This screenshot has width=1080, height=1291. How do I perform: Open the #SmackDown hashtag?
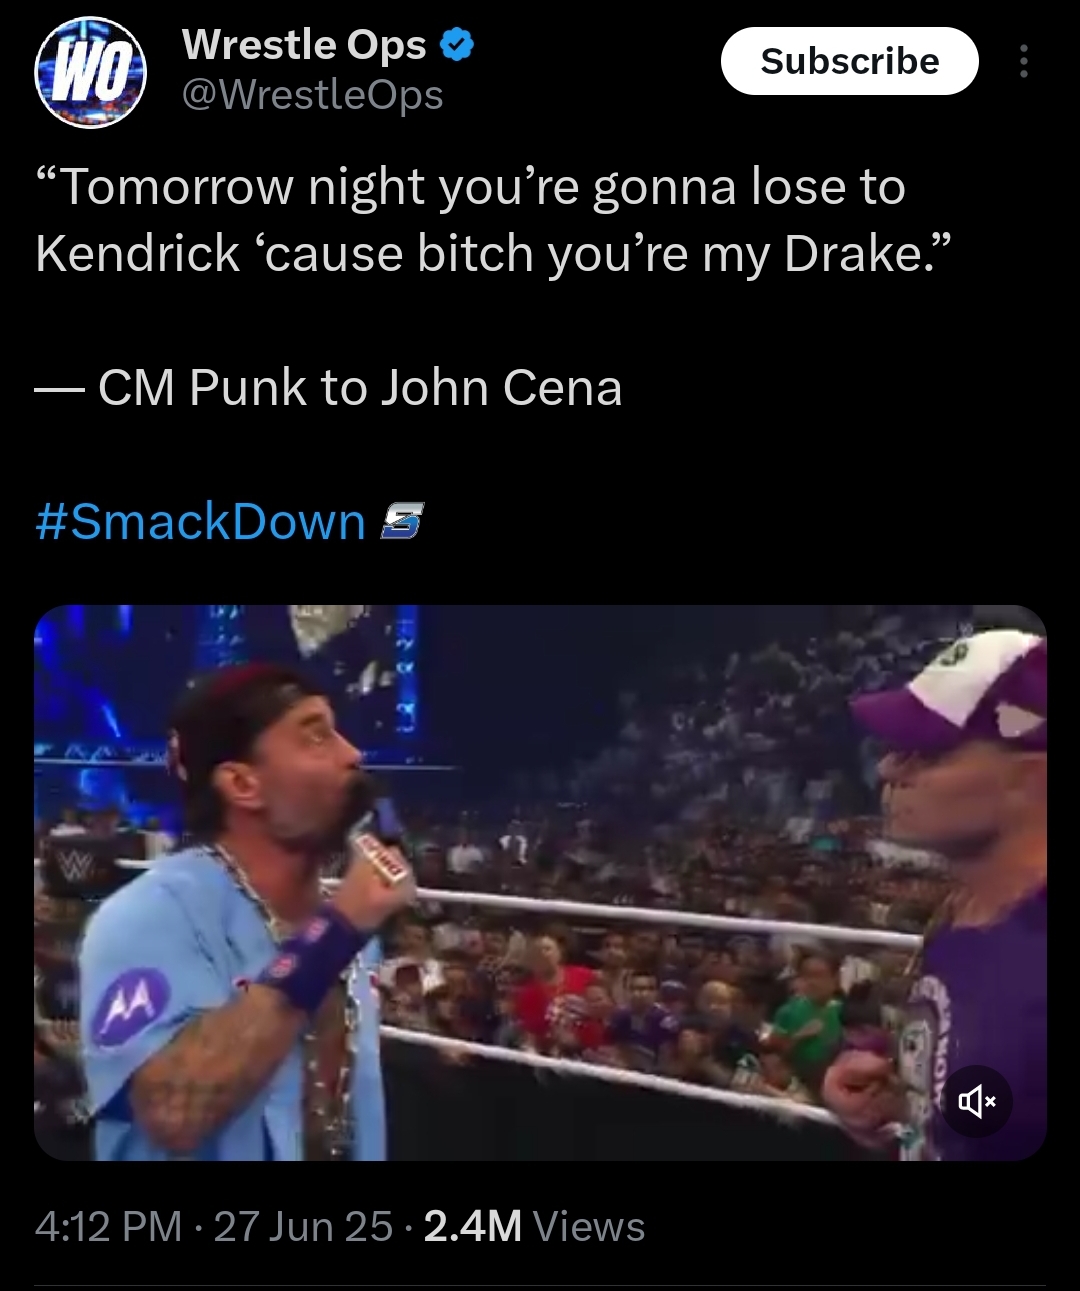pyautogui.click(x=201, y=522)
